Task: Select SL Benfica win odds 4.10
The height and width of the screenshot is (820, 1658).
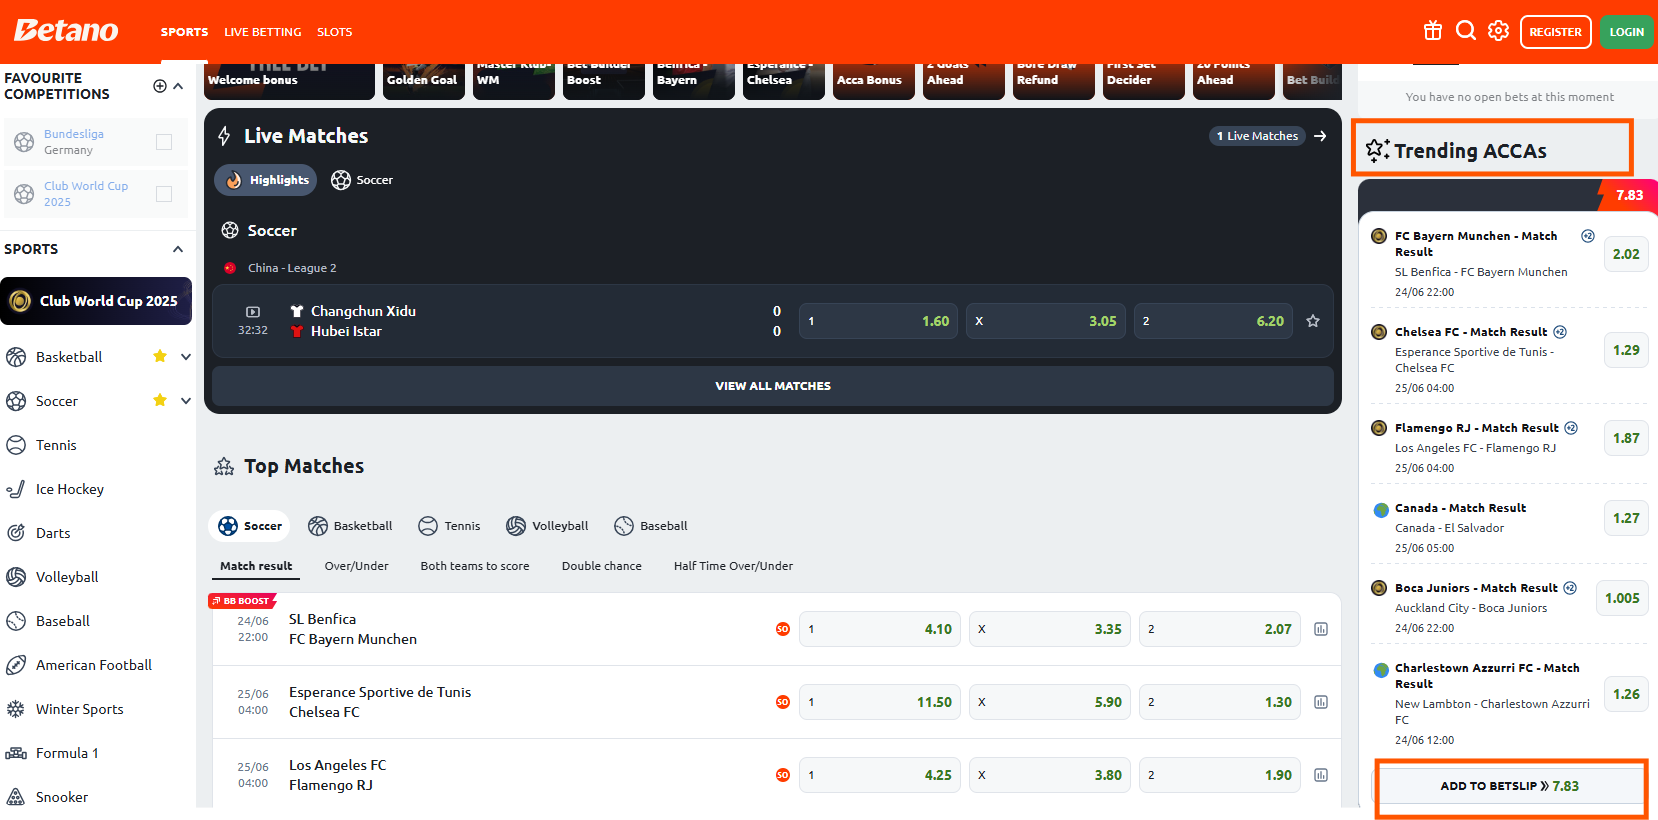Action: pos(880,629)
